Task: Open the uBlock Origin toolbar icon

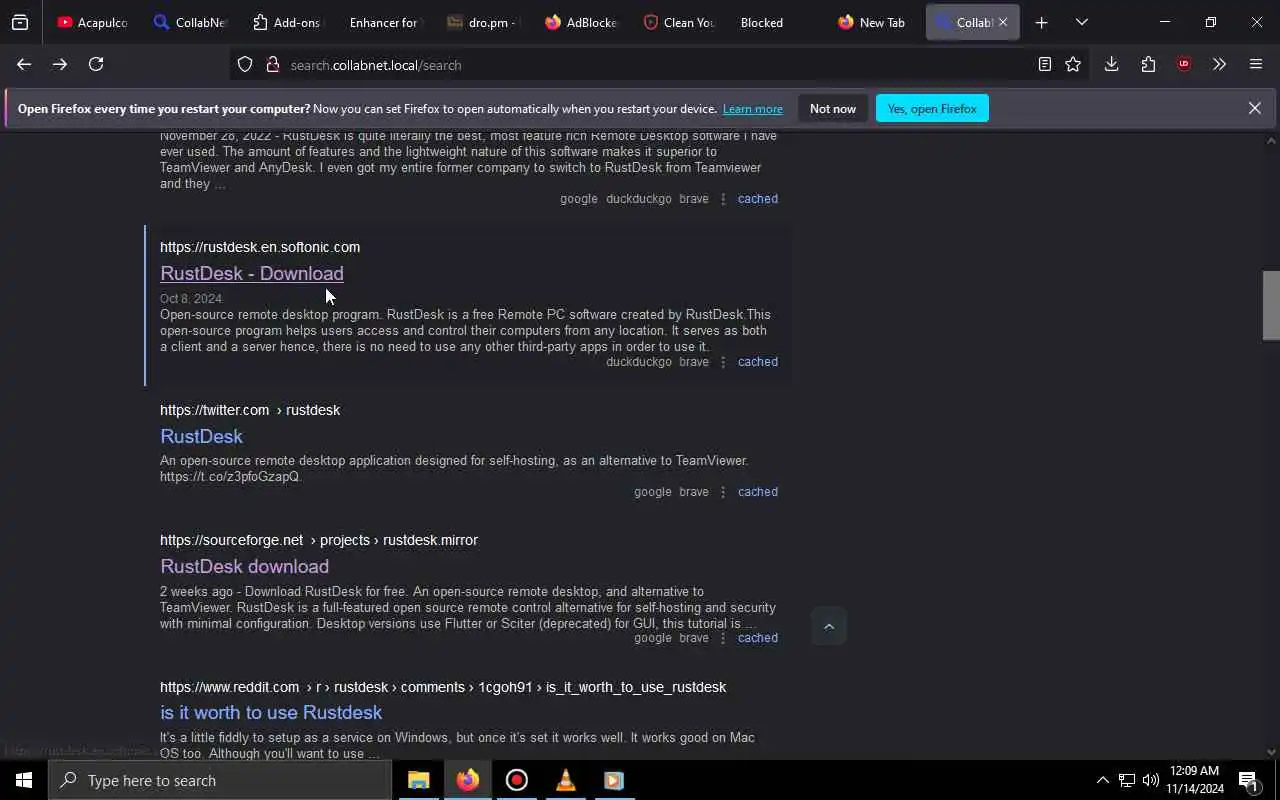Action: point(1184,64)
